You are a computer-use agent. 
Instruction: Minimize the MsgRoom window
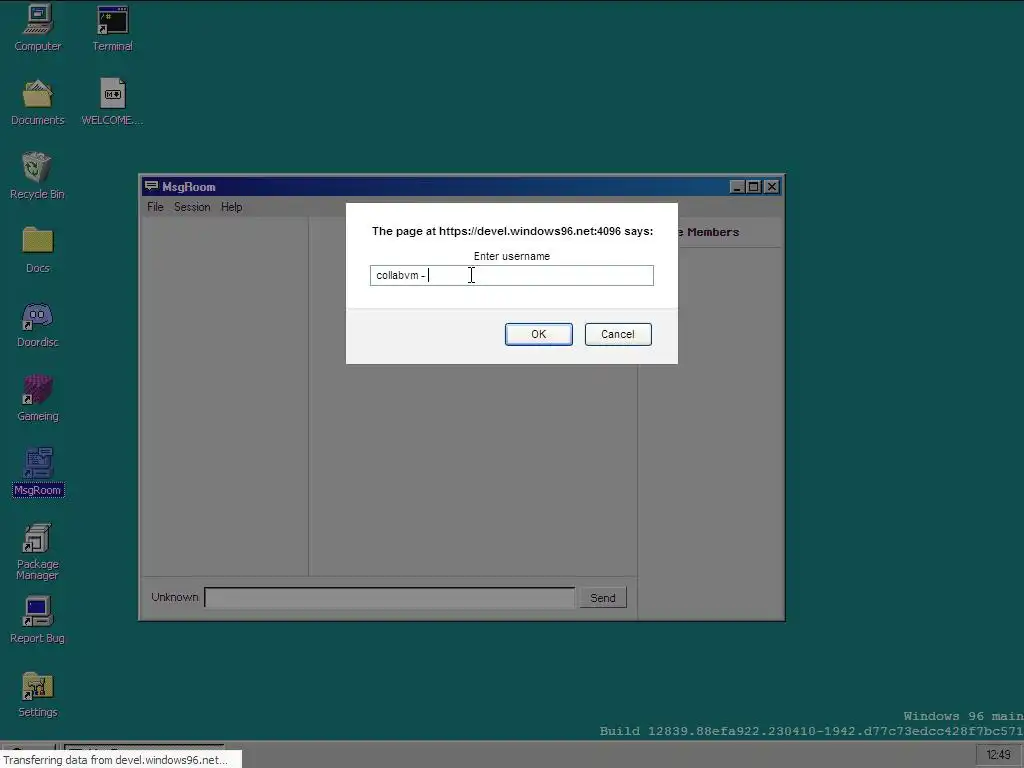pos(737,187)
